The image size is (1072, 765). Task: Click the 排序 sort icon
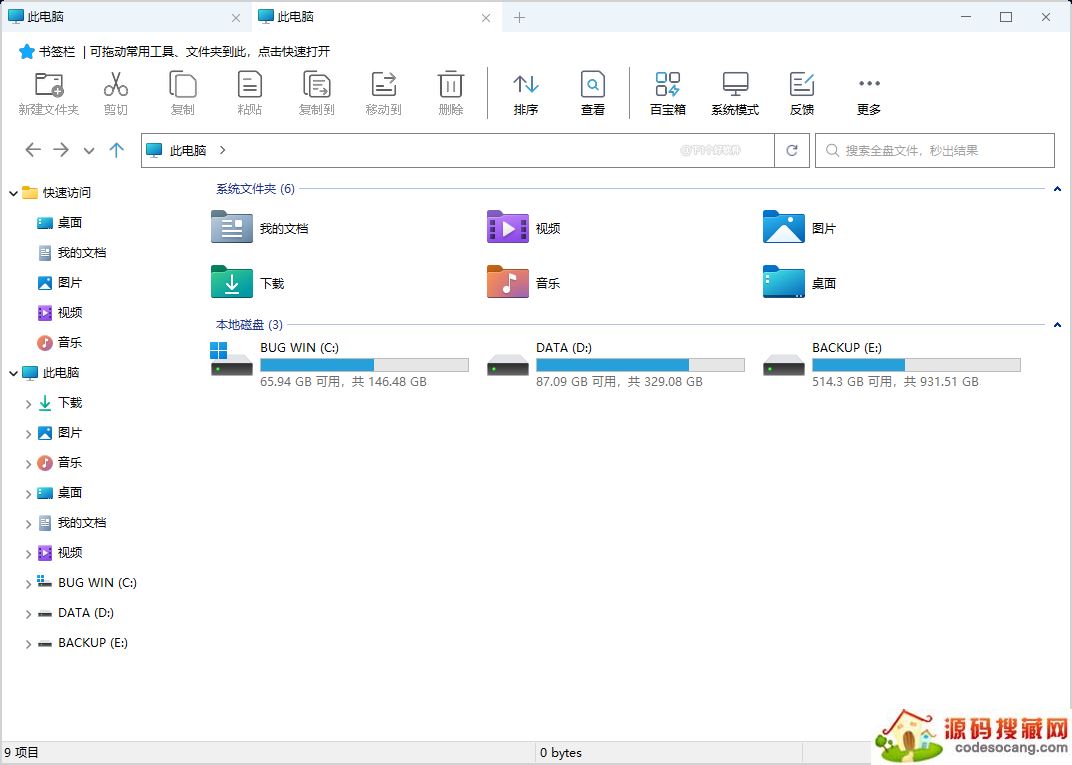(526, 85)
